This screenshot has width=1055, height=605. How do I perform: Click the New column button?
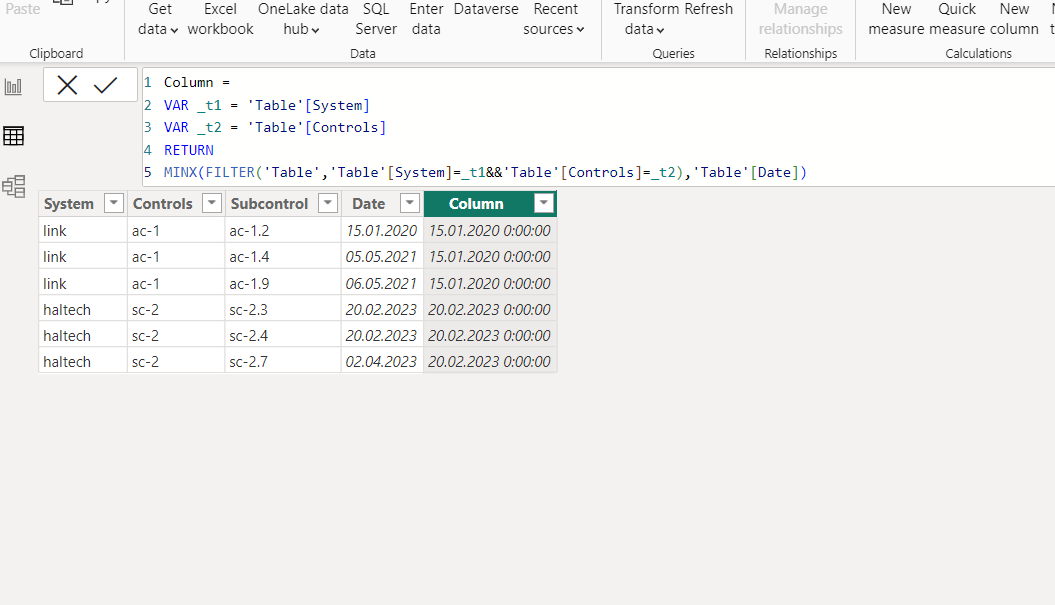coord(1014,19)
